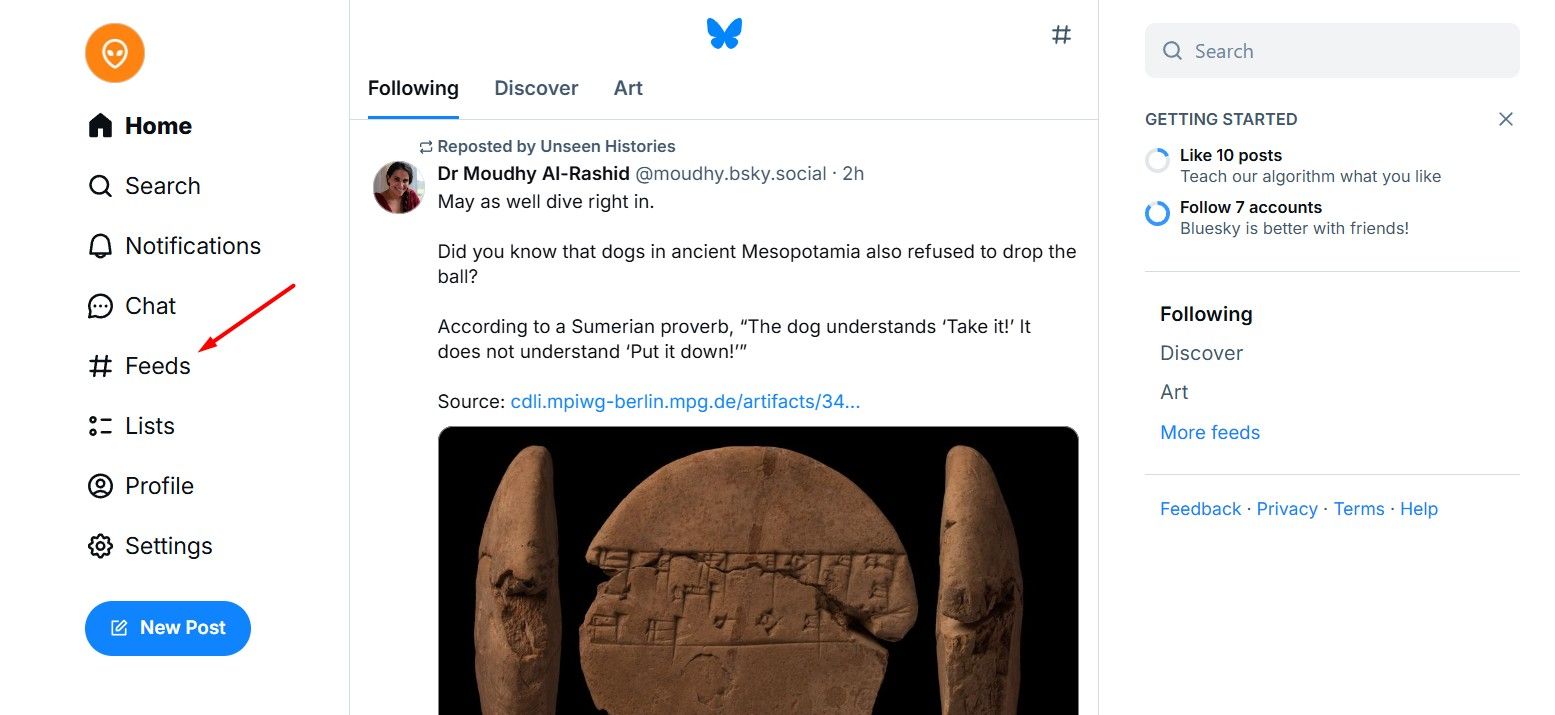Click the Home house icon
The height and width of the screenshot is (715, 1555).
(100, 126)
